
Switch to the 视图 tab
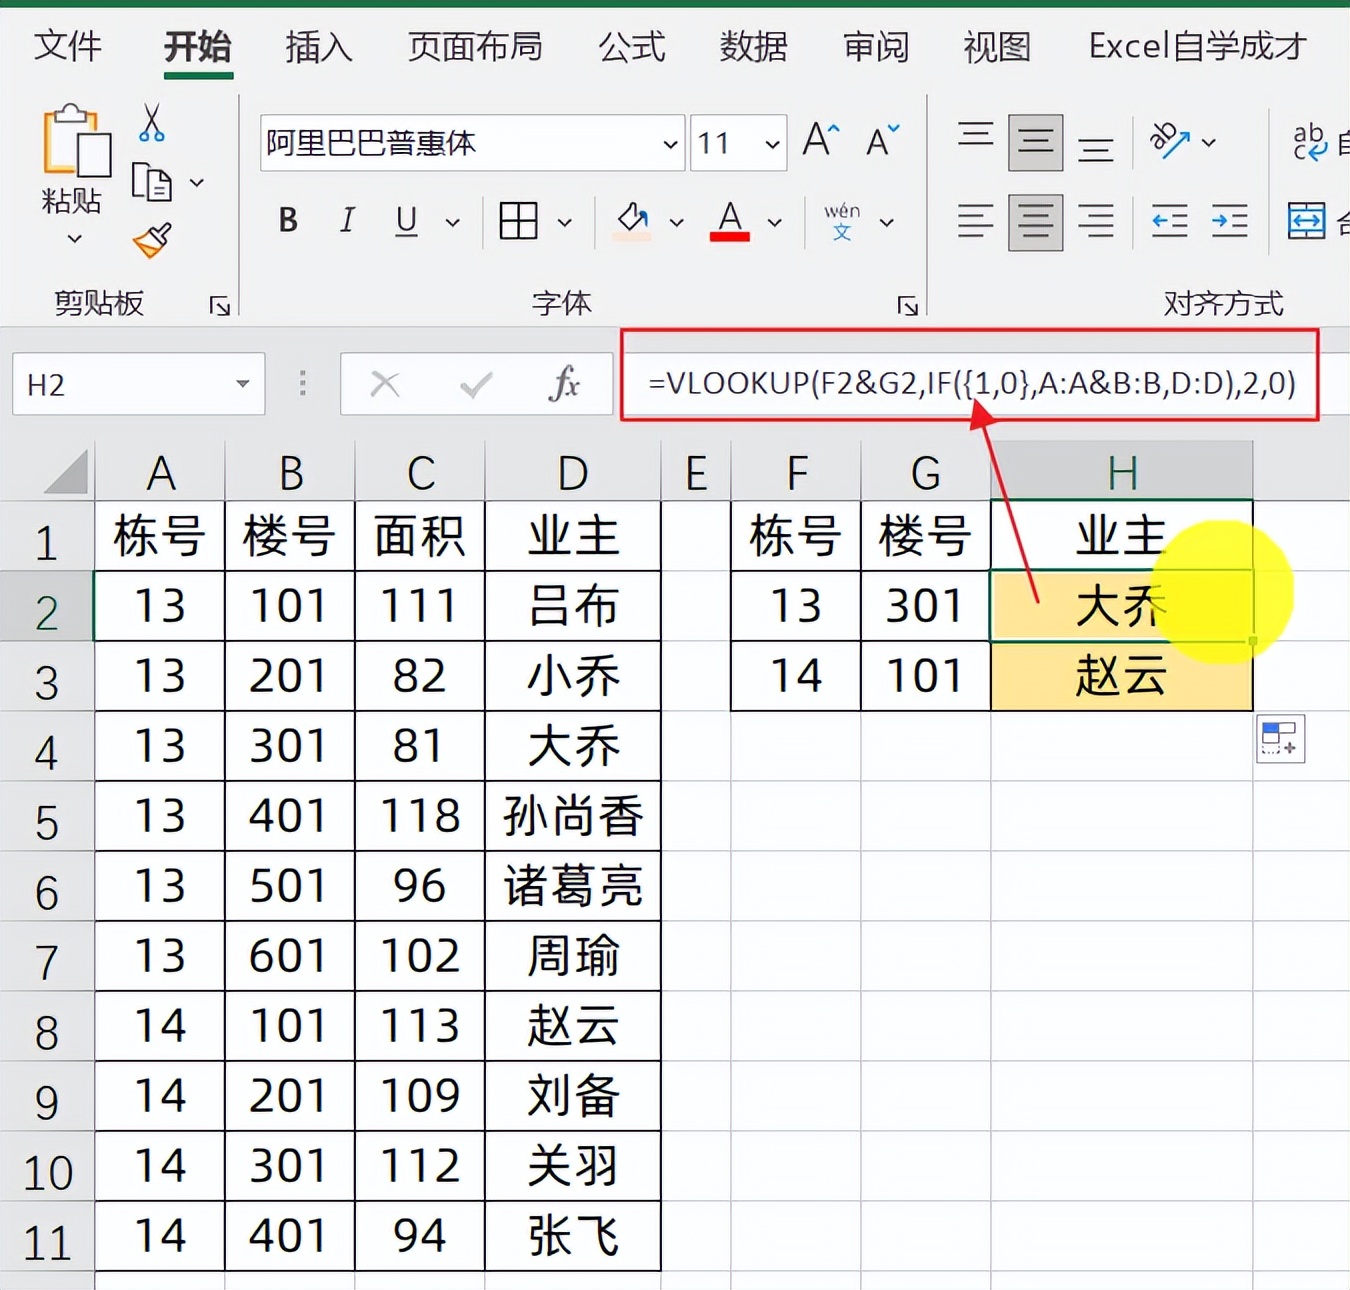[997, 46]
